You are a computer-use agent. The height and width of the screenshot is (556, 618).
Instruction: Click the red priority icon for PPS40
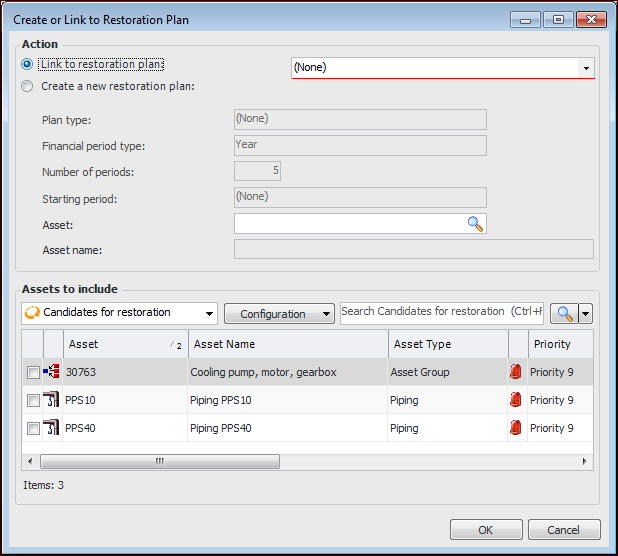(516, 428)
